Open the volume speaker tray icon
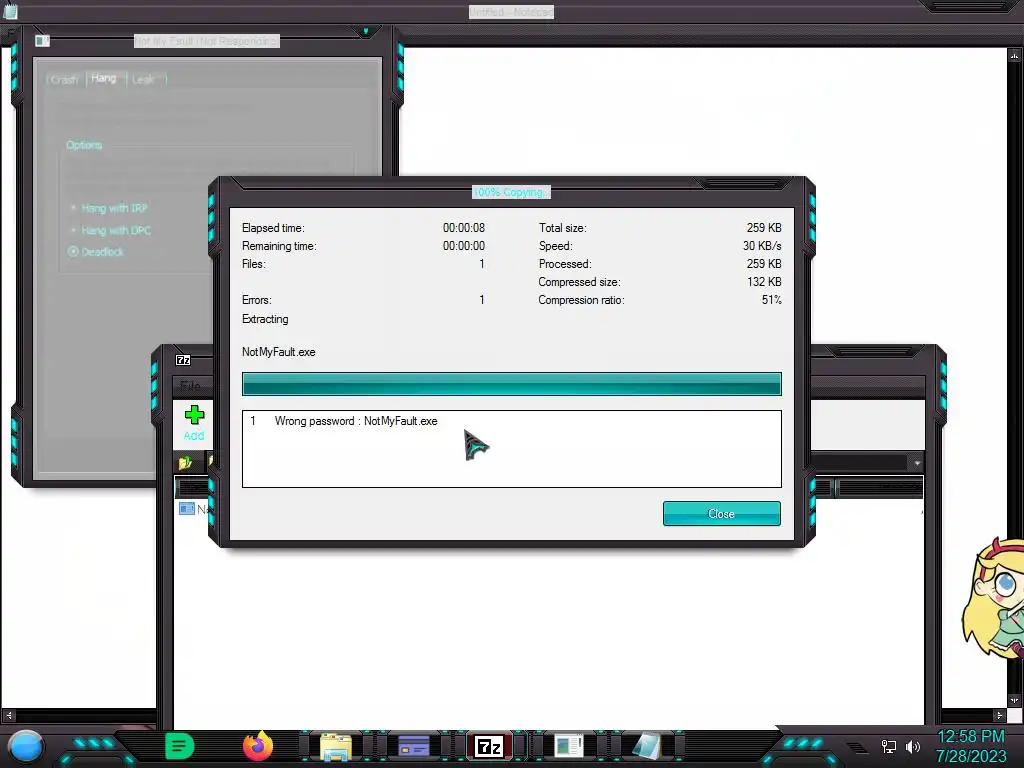Viewport: 1024px width, 768px height. pos(913,746)
